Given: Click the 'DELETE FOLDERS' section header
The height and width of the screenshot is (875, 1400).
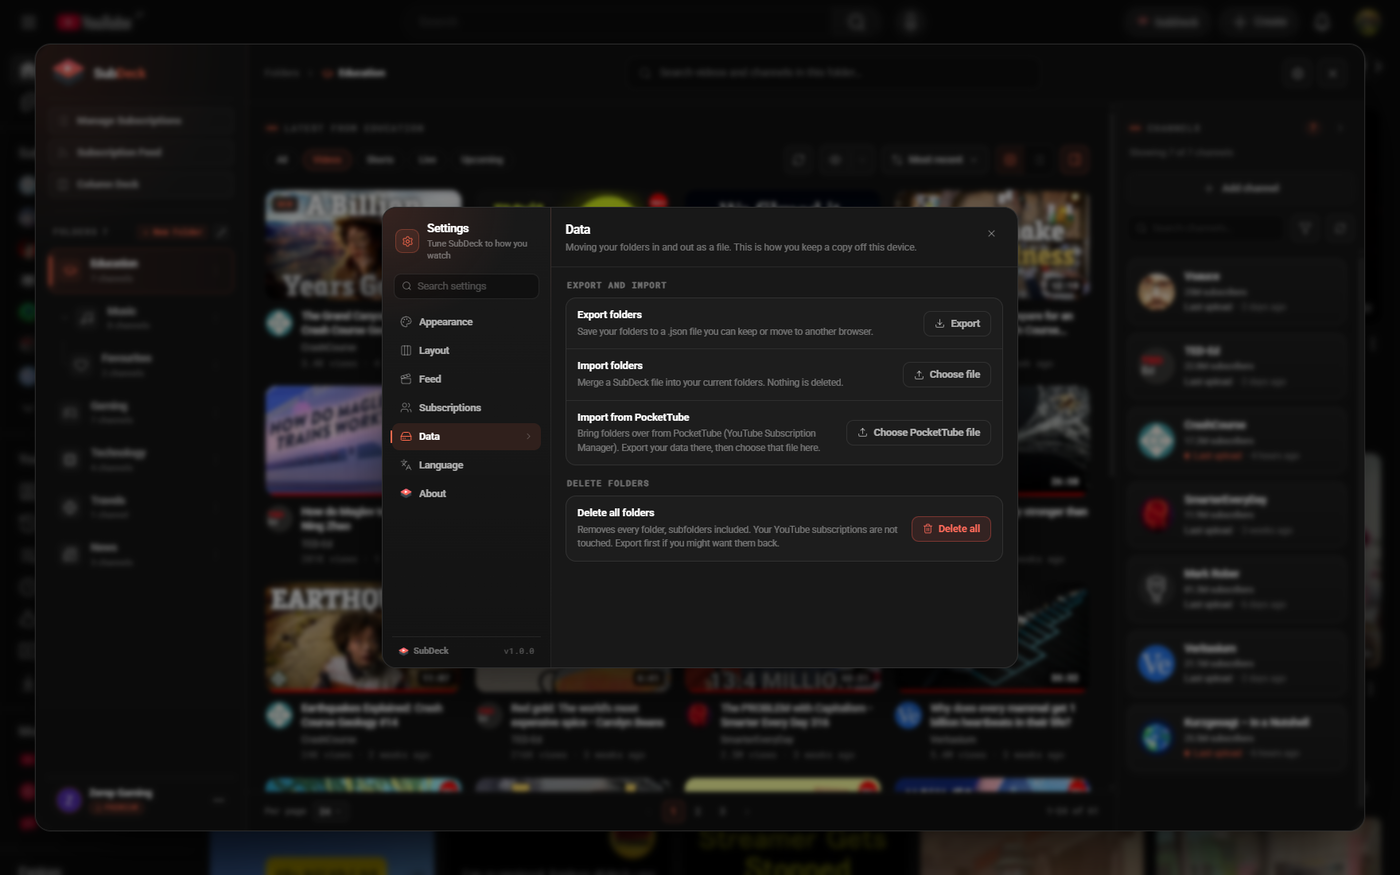Looking at the screenshot, I should click(x=608, y=484).
